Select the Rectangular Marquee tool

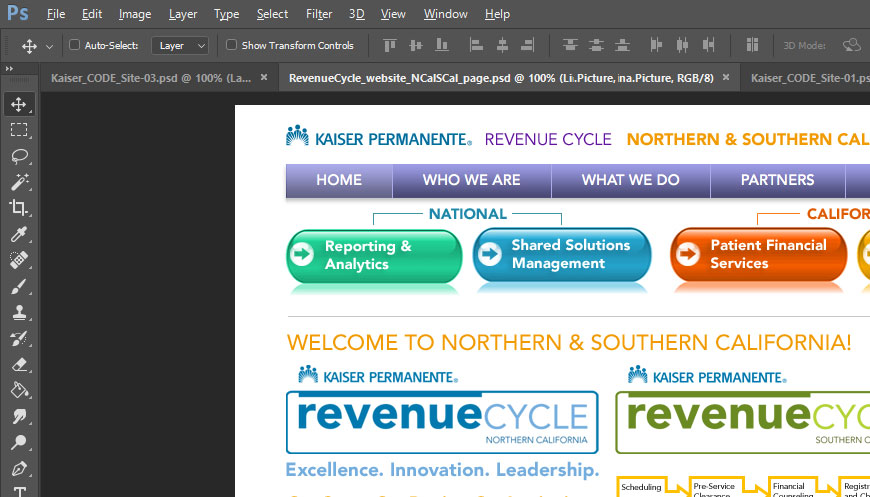pyautogui.click(x=19, y=130)
